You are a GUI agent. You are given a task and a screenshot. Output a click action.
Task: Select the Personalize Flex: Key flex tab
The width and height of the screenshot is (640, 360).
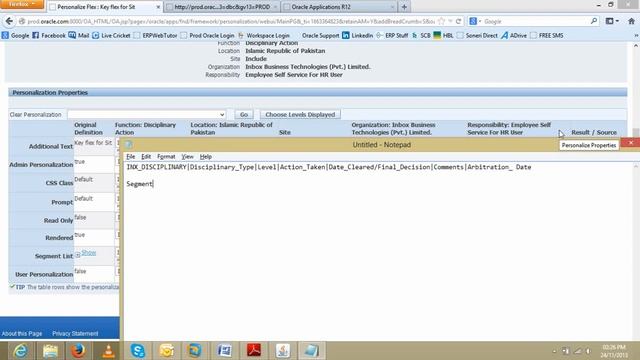(x=104, y=7)
